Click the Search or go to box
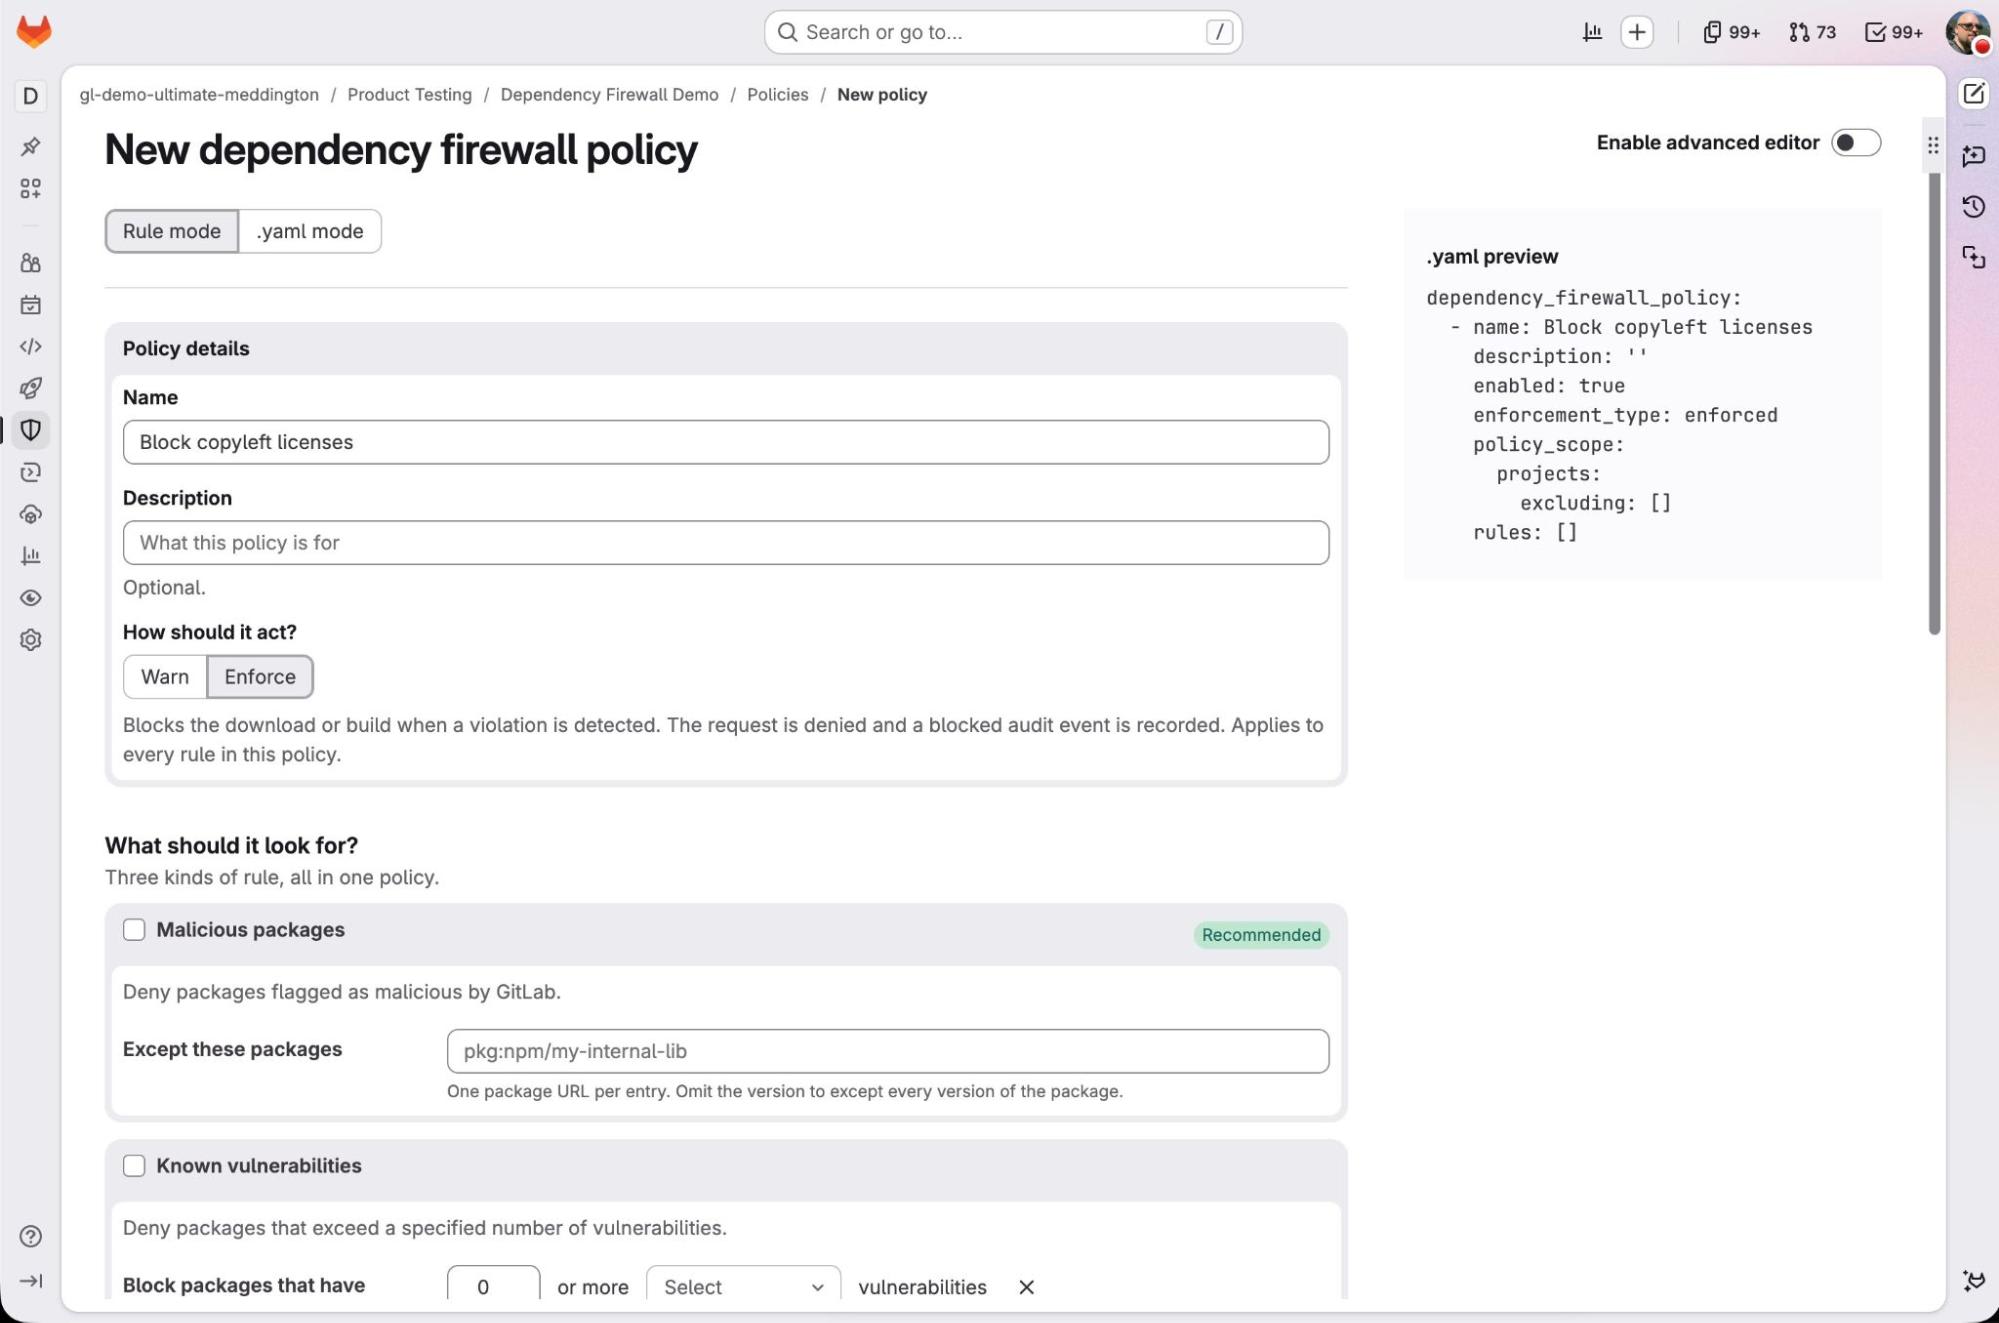 click(1003, 32)
